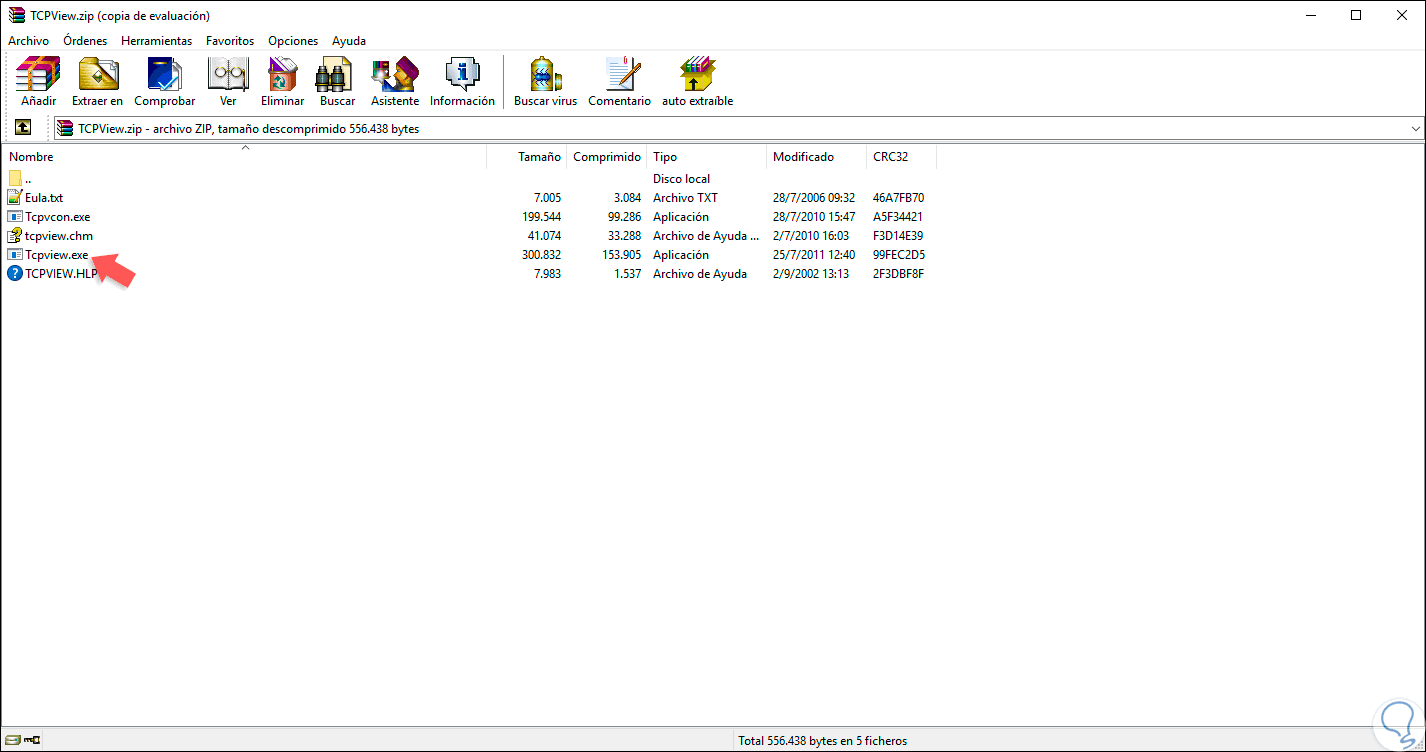Click size value "199.544"

[540, 217]
